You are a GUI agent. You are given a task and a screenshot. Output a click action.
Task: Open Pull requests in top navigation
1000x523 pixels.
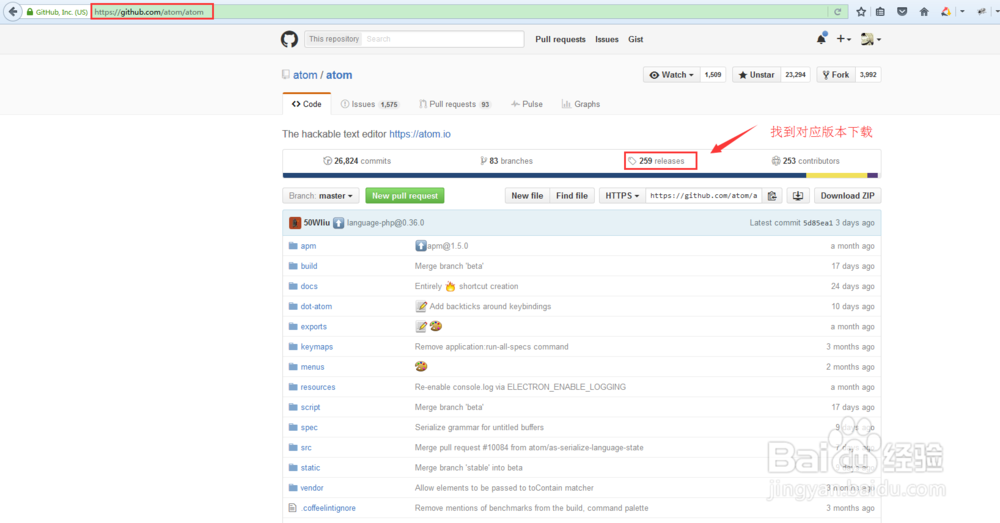(x=560, y=39)
